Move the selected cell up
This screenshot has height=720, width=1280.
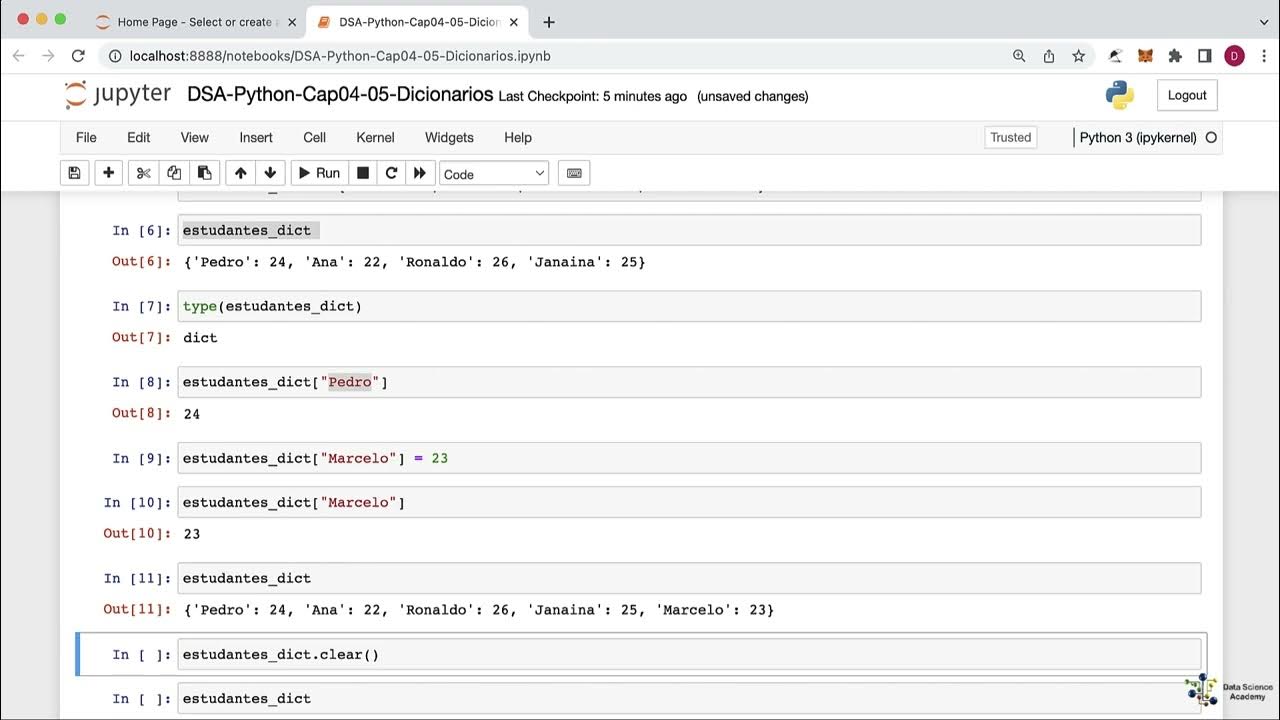tap(240, 173)
